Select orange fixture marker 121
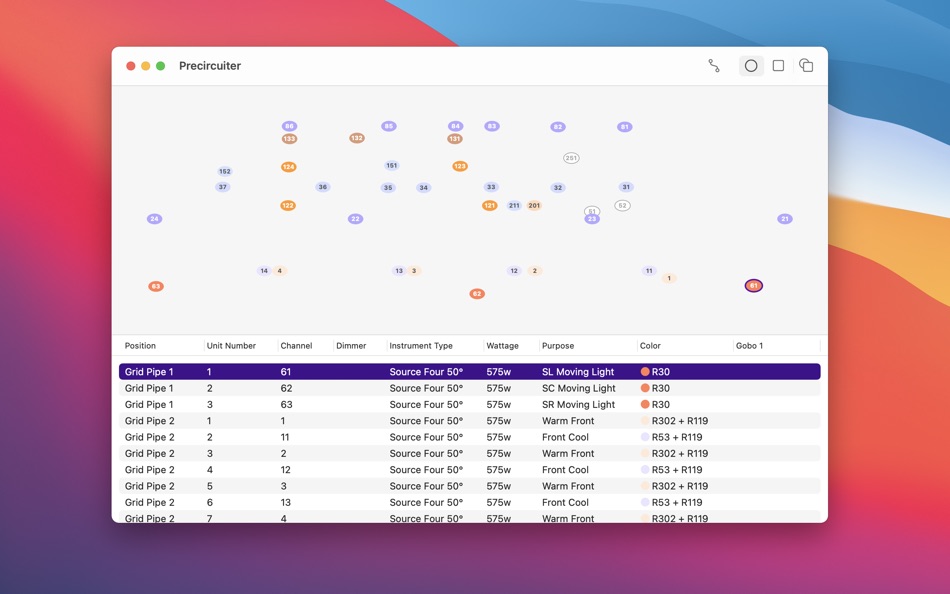Screen dimensions: 950x594 pyautogui.click(x=490, y=205)
